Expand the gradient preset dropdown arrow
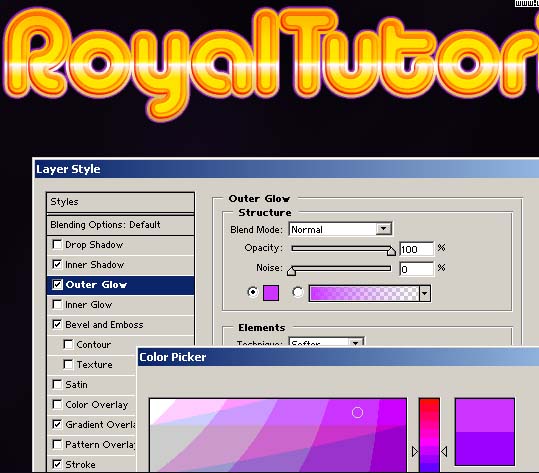This screenshot has width=539, height=473. 425,294
